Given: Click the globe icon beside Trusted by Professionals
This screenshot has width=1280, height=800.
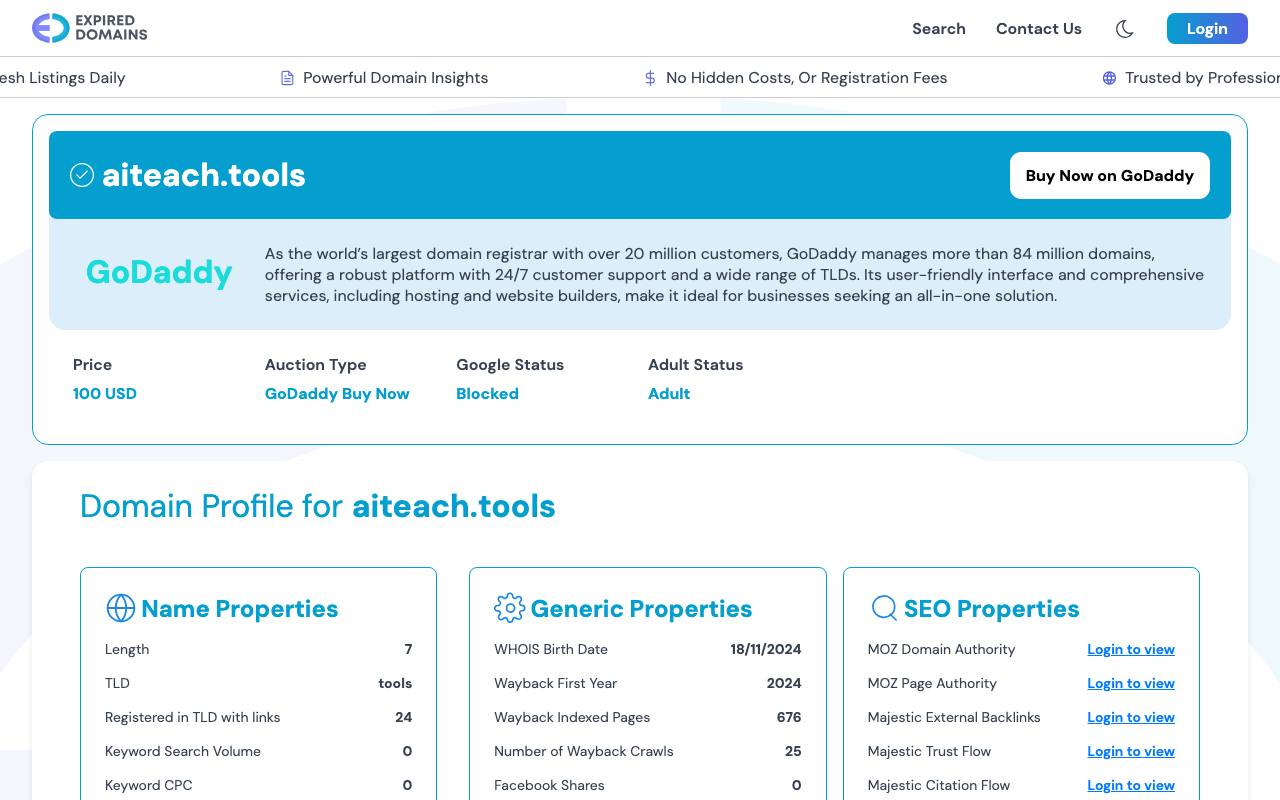Looking at the screenshot, I should [x=1109, y=78].
